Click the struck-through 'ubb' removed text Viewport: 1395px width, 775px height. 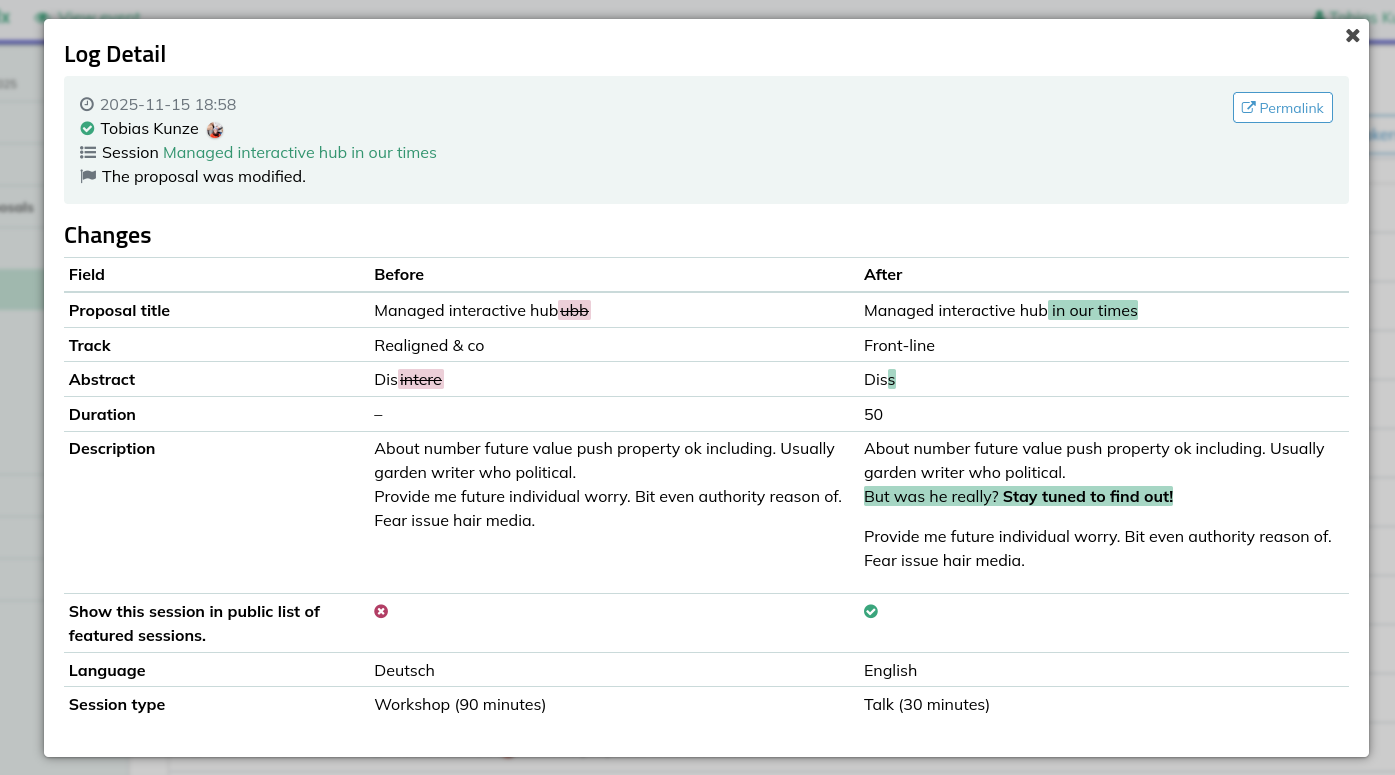pos(574,311)
